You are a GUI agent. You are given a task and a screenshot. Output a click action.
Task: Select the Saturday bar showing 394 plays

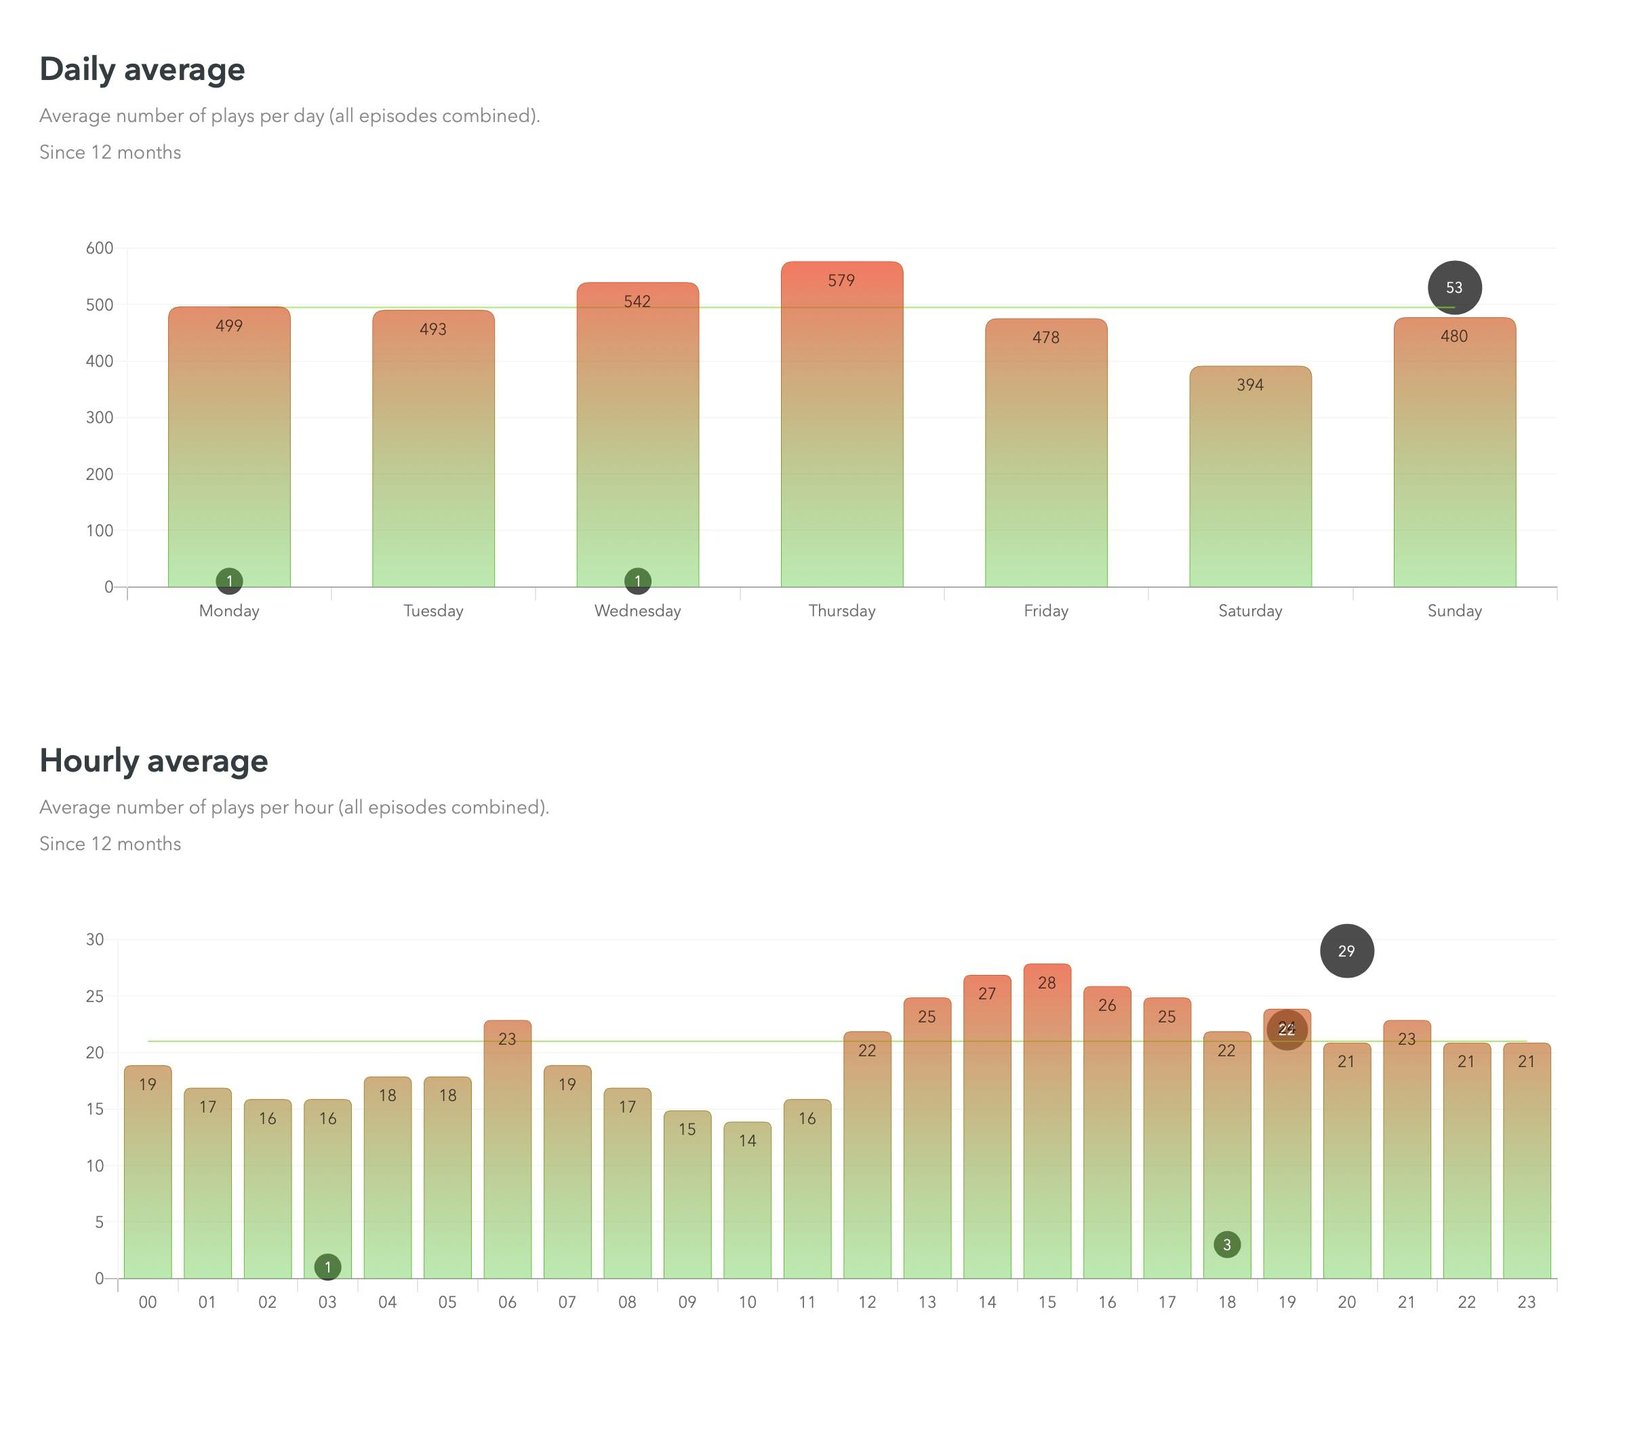(x=1250, y=480)
